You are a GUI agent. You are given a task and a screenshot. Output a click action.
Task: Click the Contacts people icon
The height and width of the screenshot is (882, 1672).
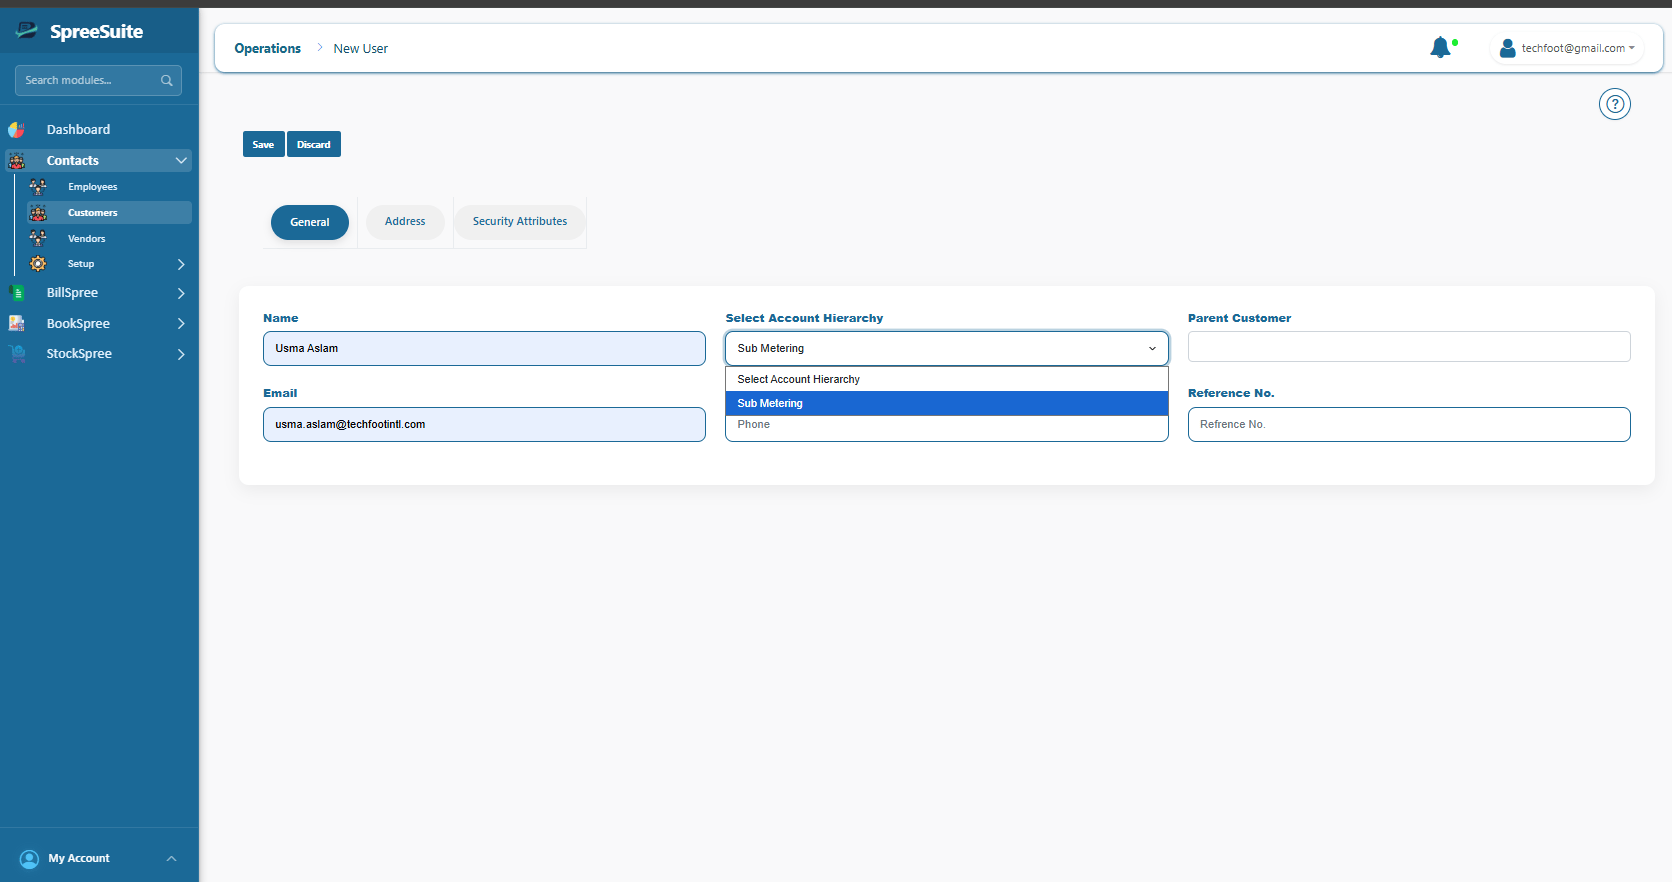tap(17, 160)
